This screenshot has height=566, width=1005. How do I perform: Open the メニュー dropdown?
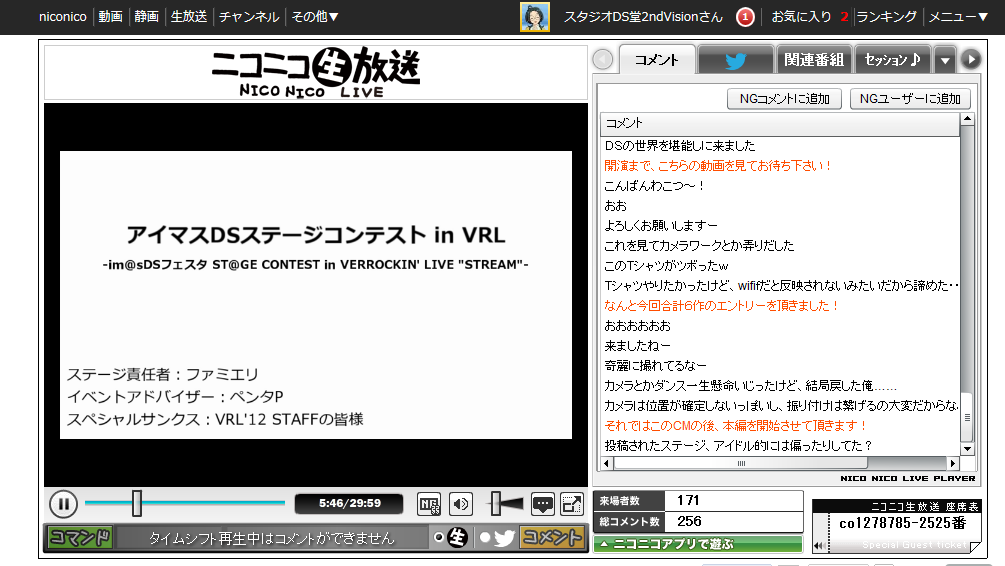coord(959,17)
